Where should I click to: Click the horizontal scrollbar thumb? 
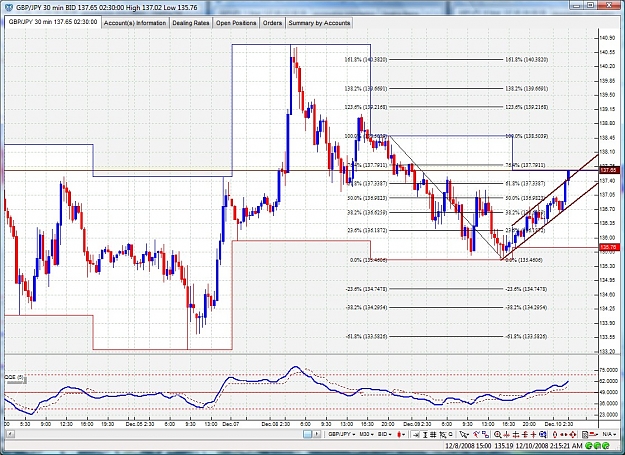click(307, 434)
